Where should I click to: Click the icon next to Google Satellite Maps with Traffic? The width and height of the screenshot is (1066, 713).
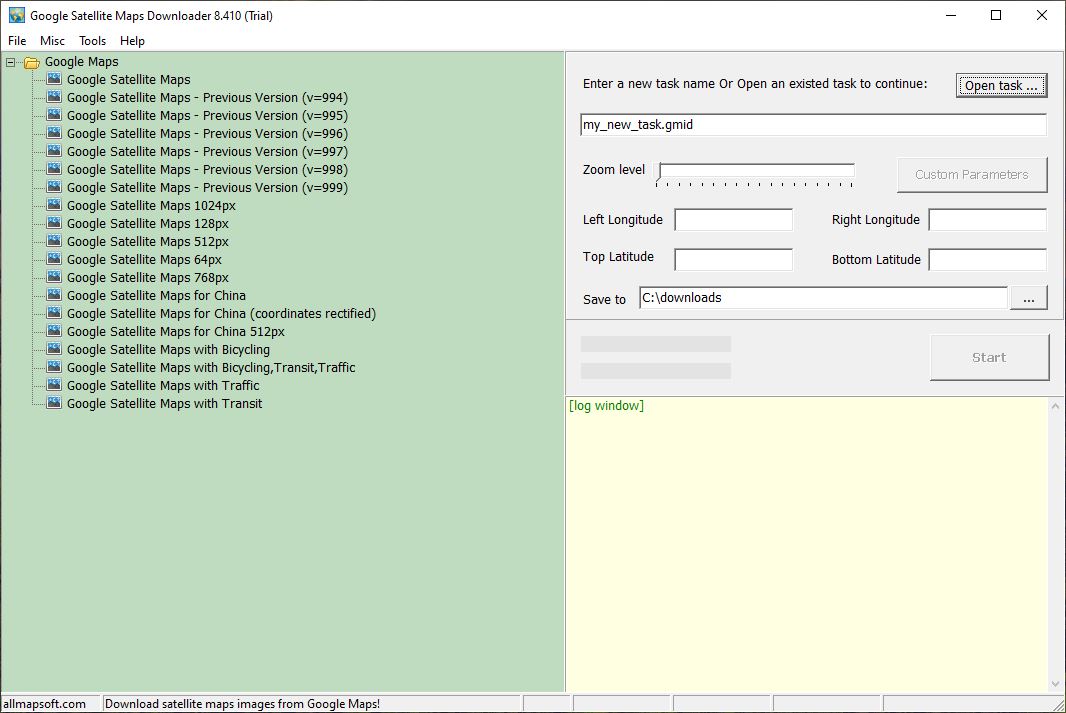tap(54, 385)
